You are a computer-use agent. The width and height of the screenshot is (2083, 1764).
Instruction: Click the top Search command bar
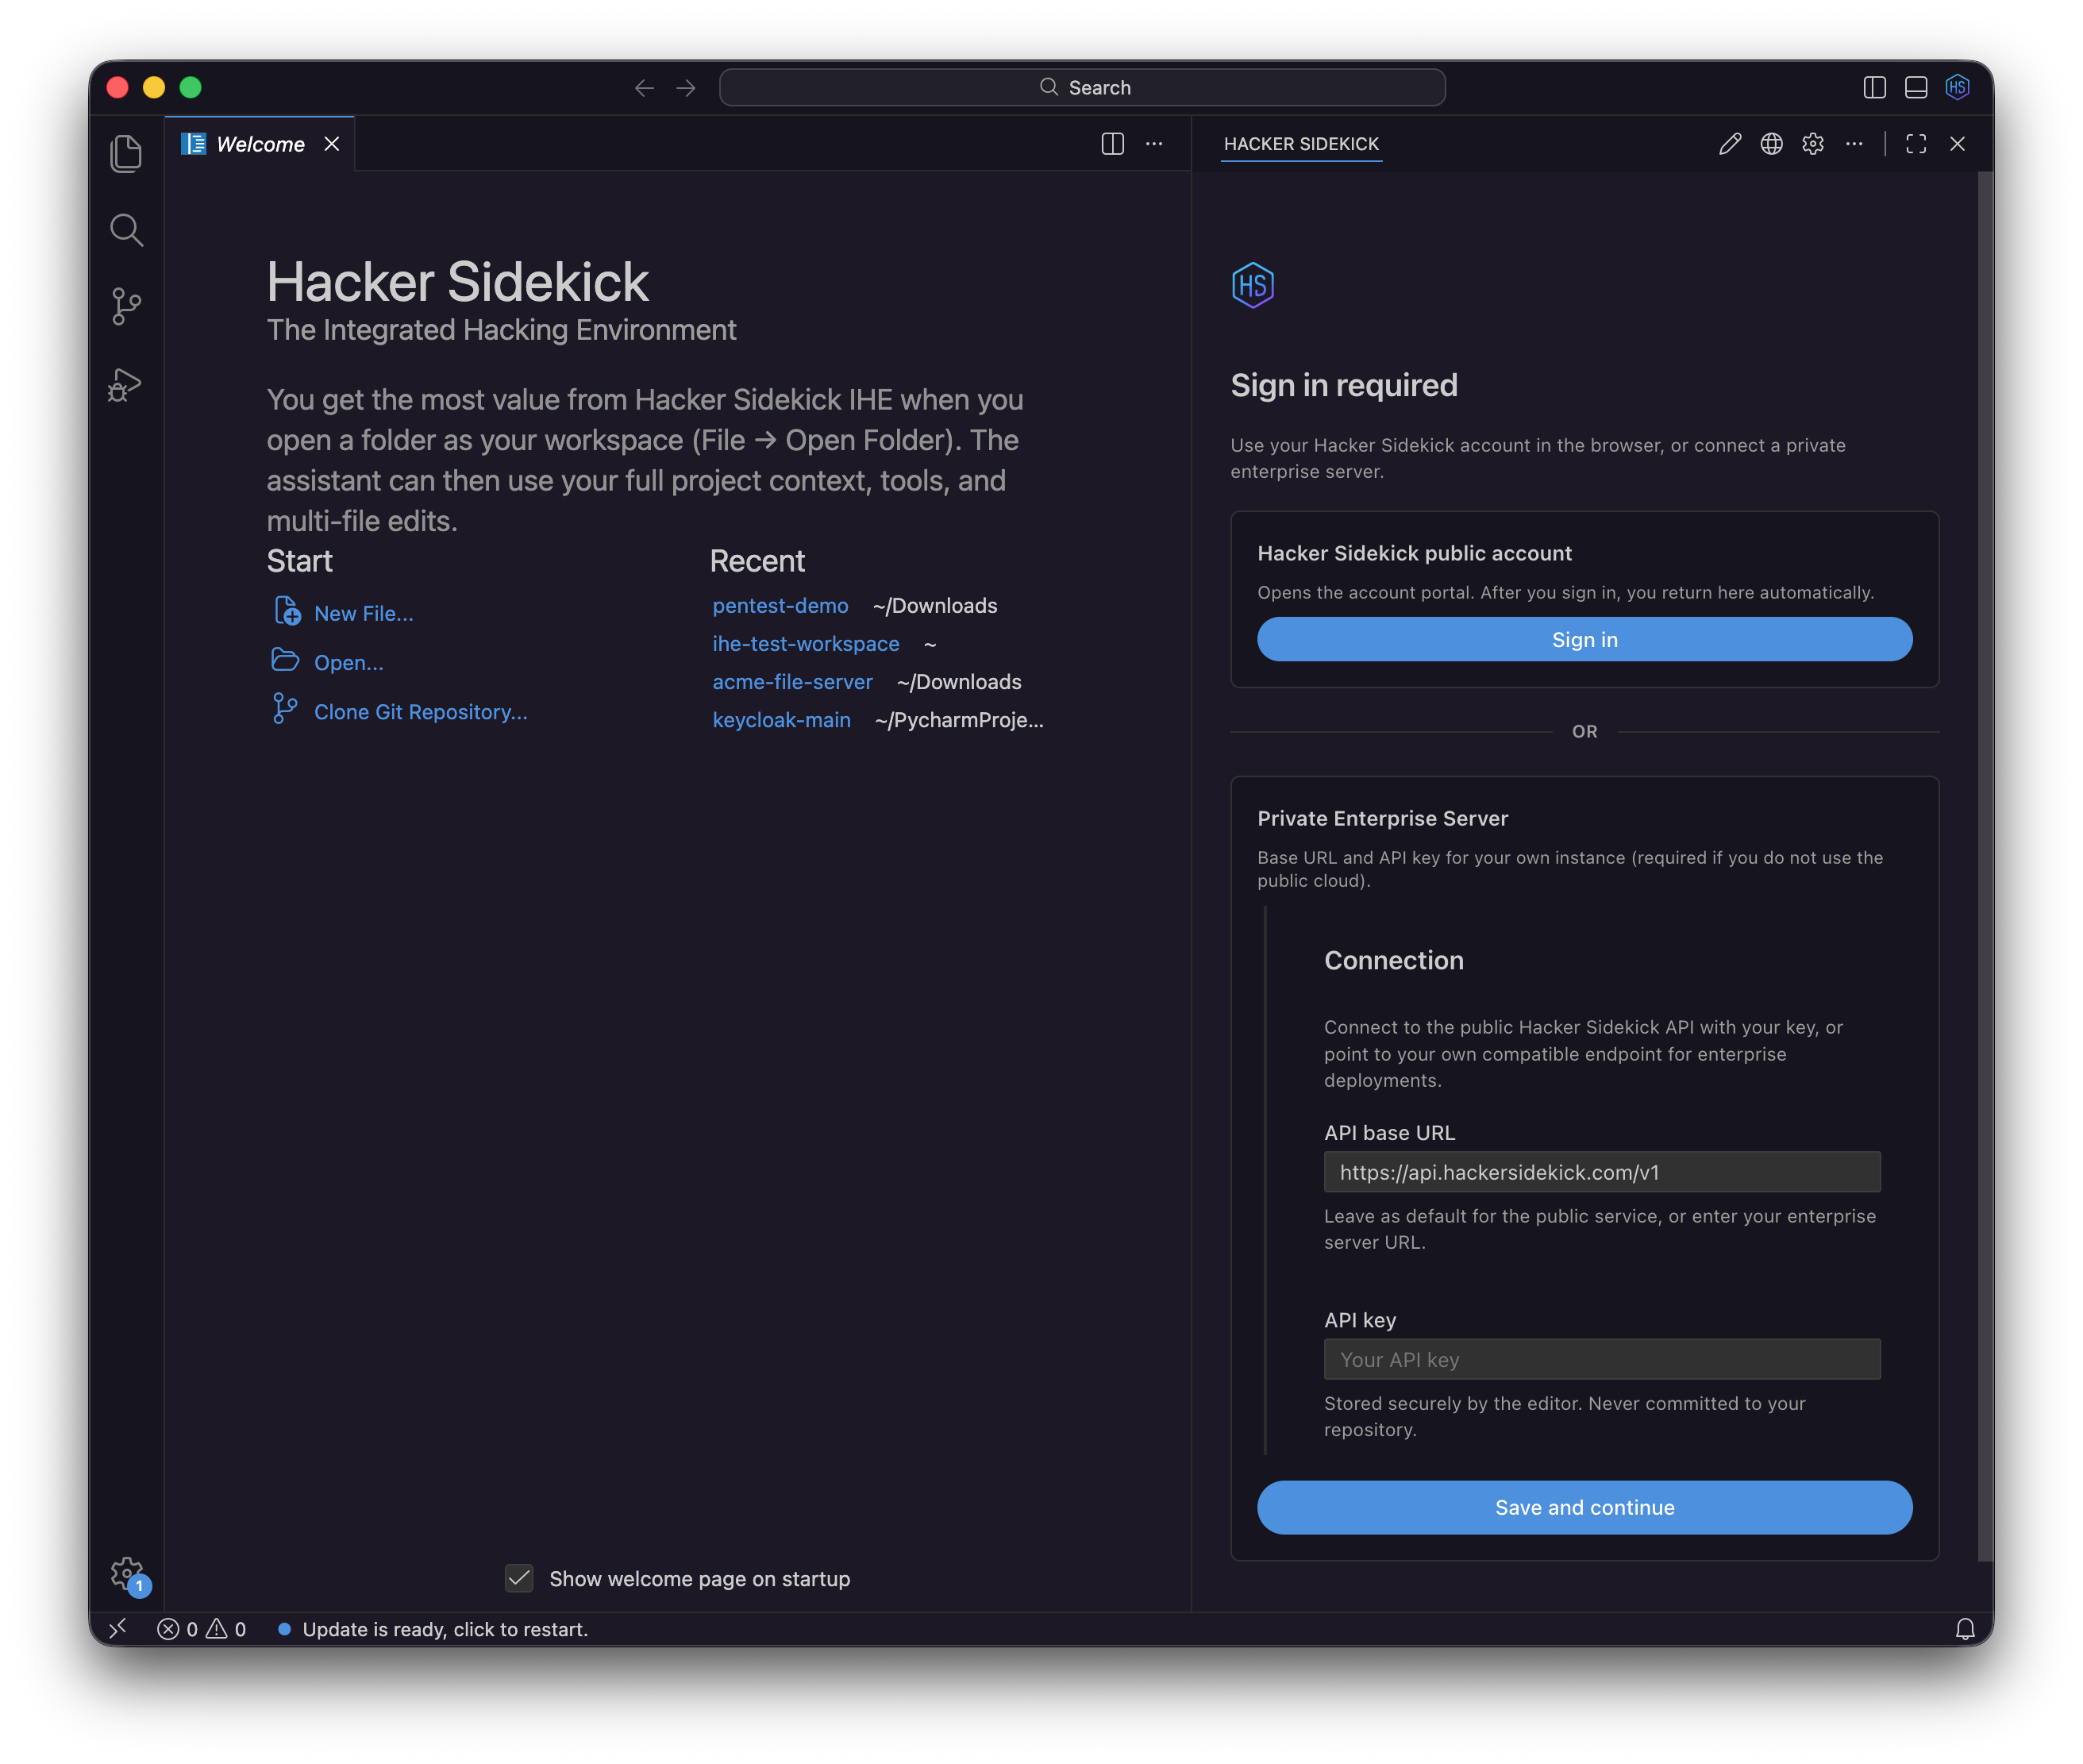click(x=1083, y=88)
